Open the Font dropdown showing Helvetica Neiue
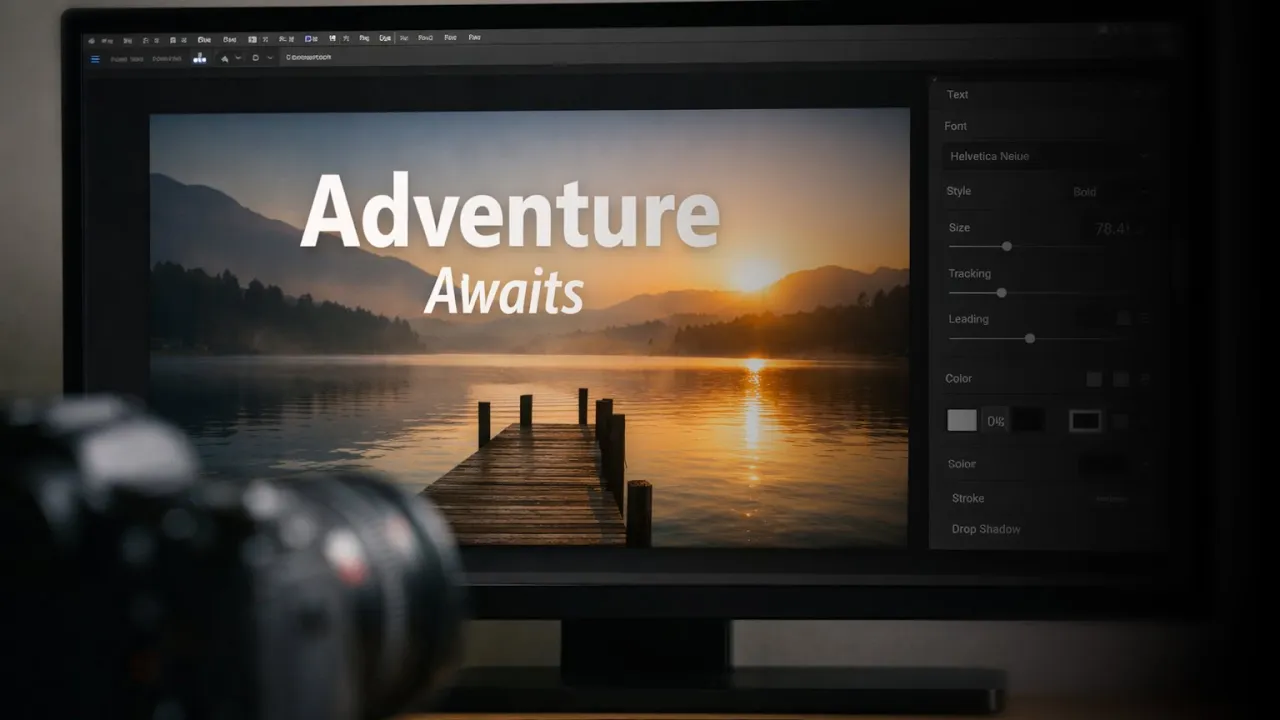The width and height of the screenshot is (1280, 720). point(1047,156)
